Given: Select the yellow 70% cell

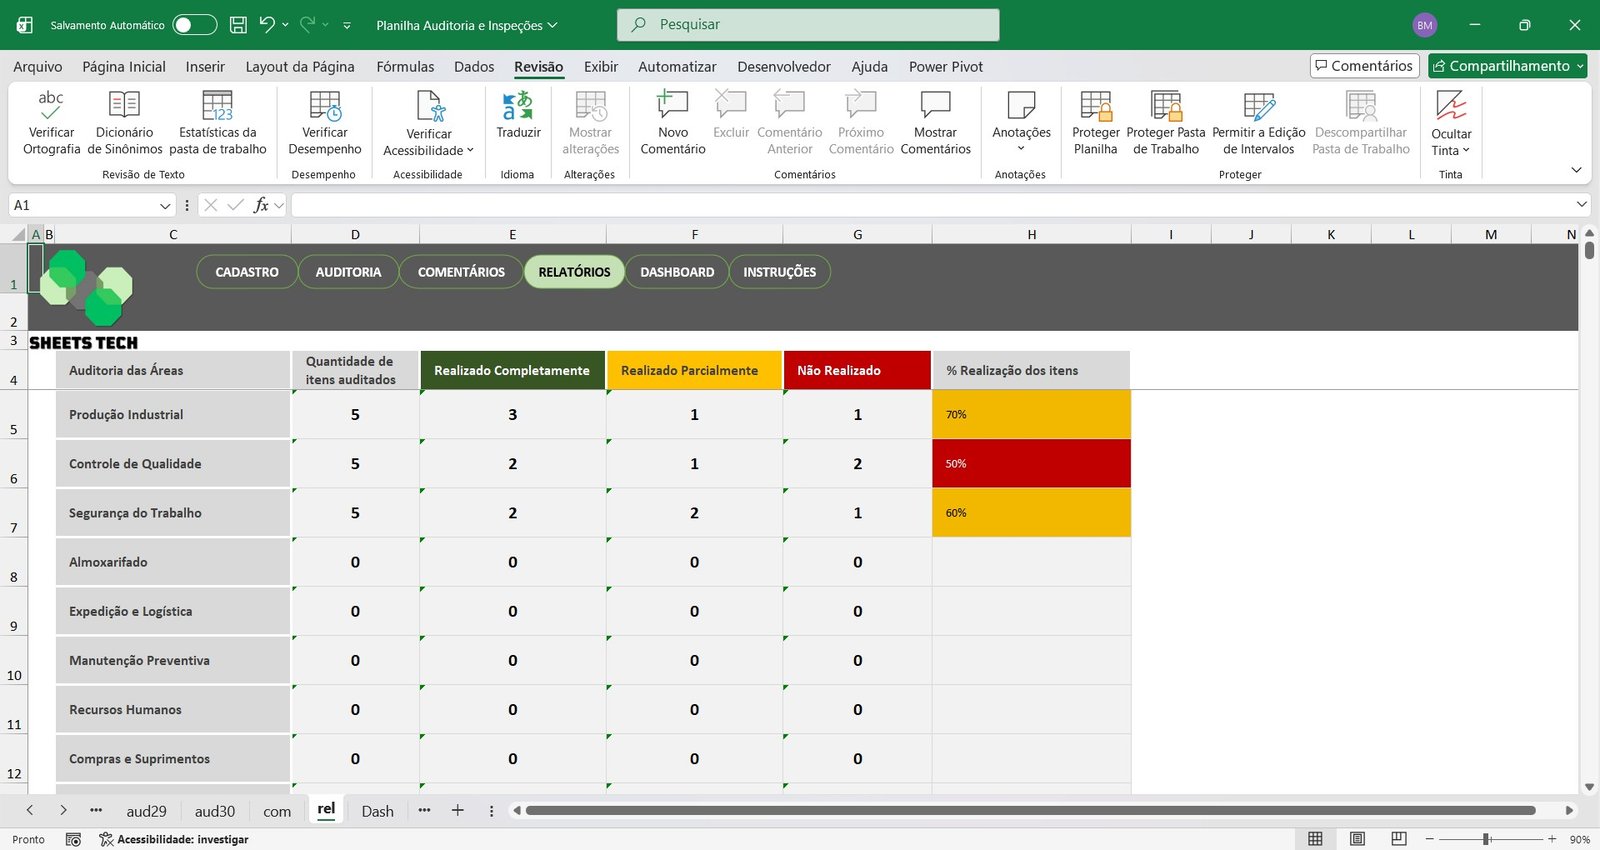Looking at the screenshot, I should click(1031, 415).
